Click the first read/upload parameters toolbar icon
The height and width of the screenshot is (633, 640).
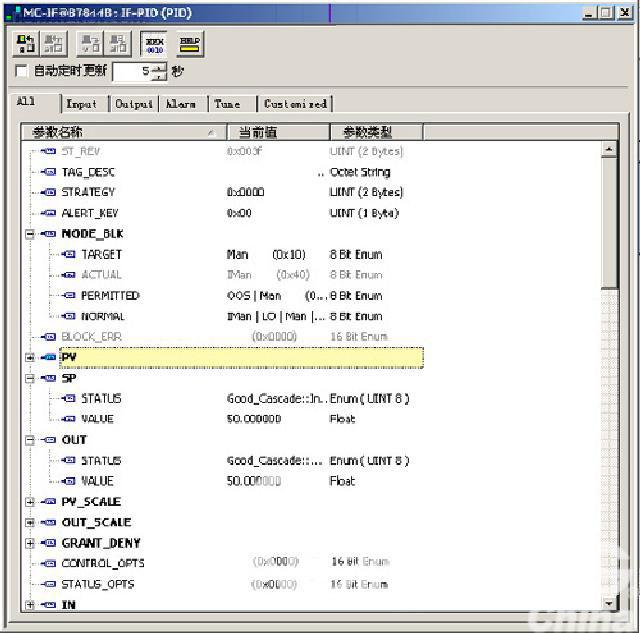click(x=25, y=44)
